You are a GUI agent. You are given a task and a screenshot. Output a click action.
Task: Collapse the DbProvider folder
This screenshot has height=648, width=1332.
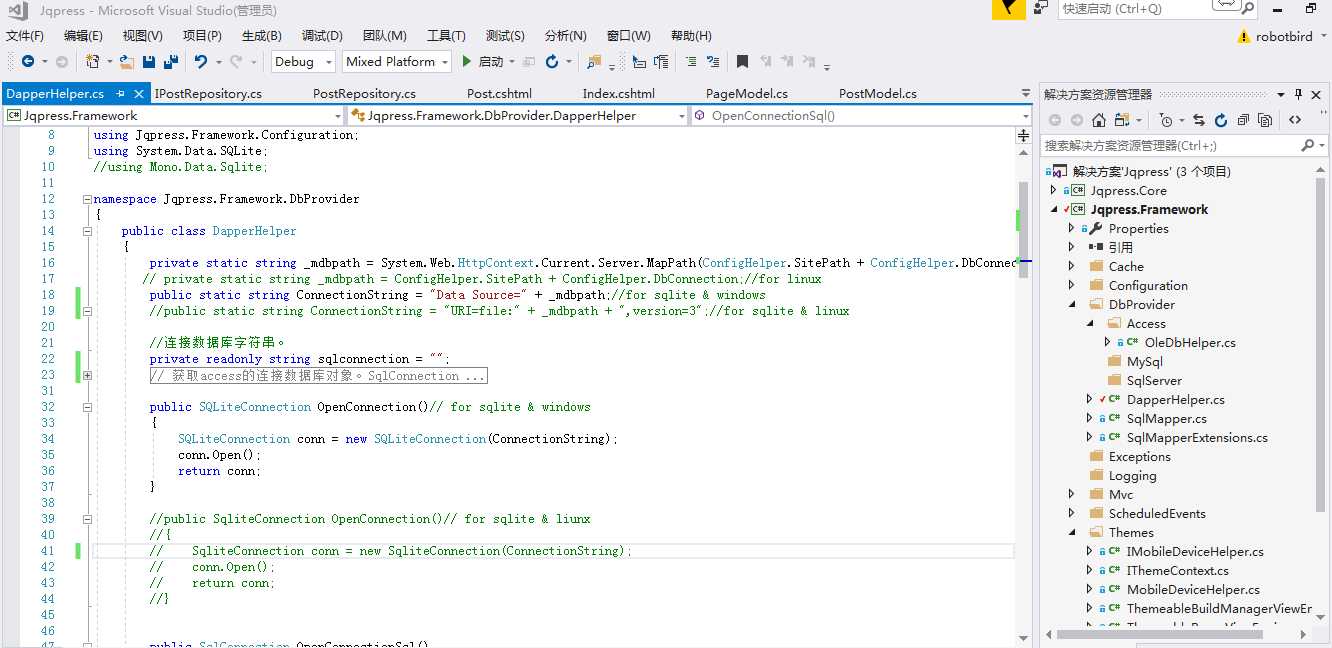tap(1071, 304)
